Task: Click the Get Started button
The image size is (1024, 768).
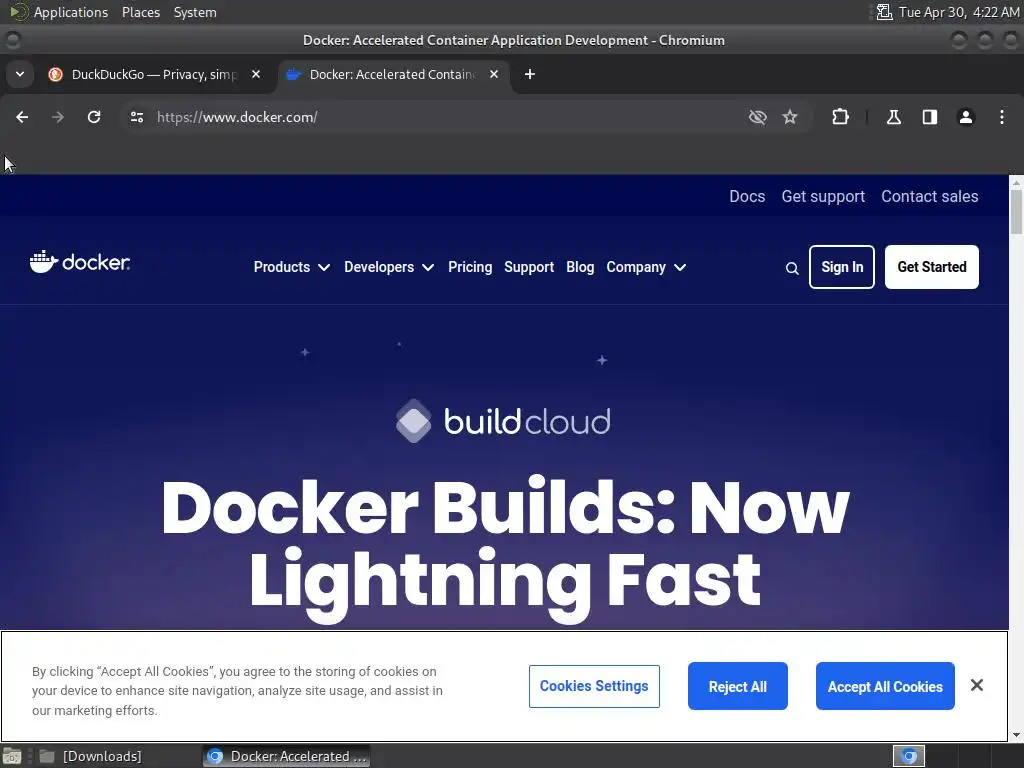Action: pos(932,267)
